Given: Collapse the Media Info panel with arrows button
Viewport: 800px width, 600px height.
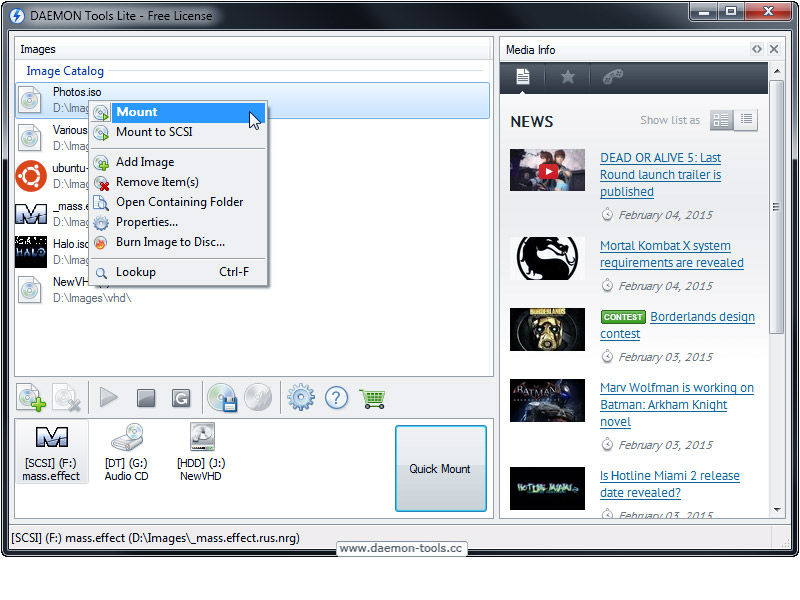Looking at the screenshot, I should 757,49.
